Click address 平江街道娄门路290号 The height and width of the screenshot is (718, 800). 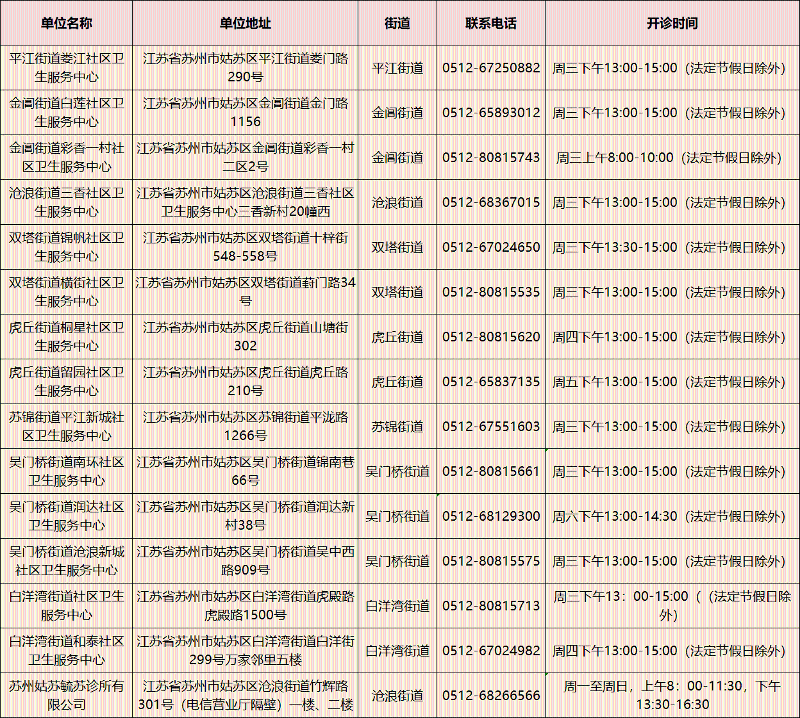pos(245,68)
